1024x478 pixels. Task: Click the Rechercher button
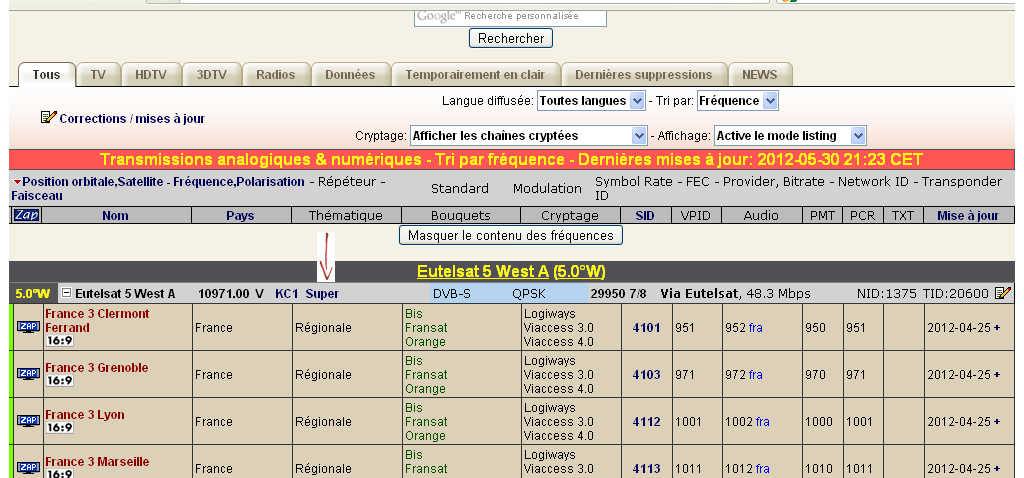pyautogui.click(x=511, y=38)
